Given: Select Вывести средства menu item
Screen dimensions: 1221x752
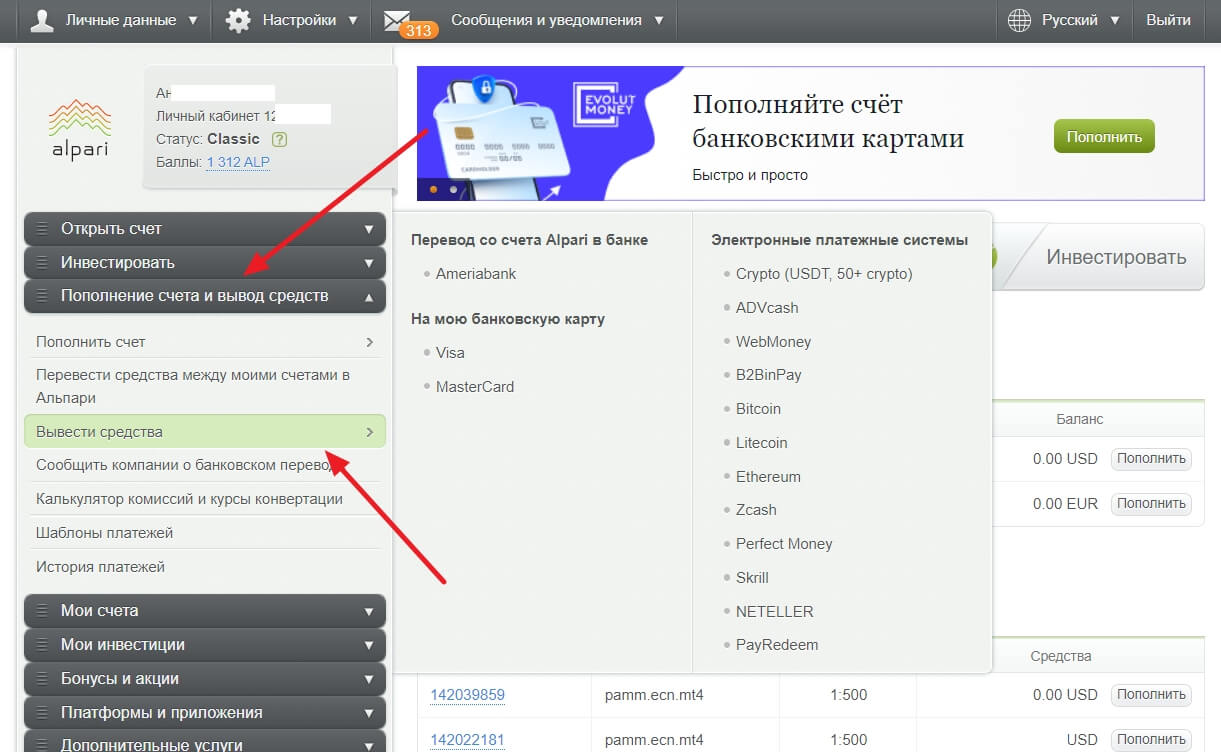Looking at the screenshot, I should click(x=205, y=432).
